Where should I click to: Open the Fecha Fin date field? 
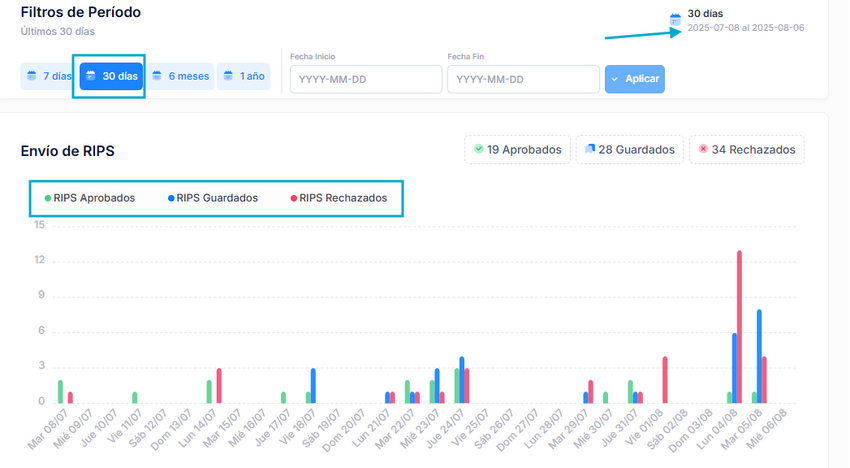(522, 80)
